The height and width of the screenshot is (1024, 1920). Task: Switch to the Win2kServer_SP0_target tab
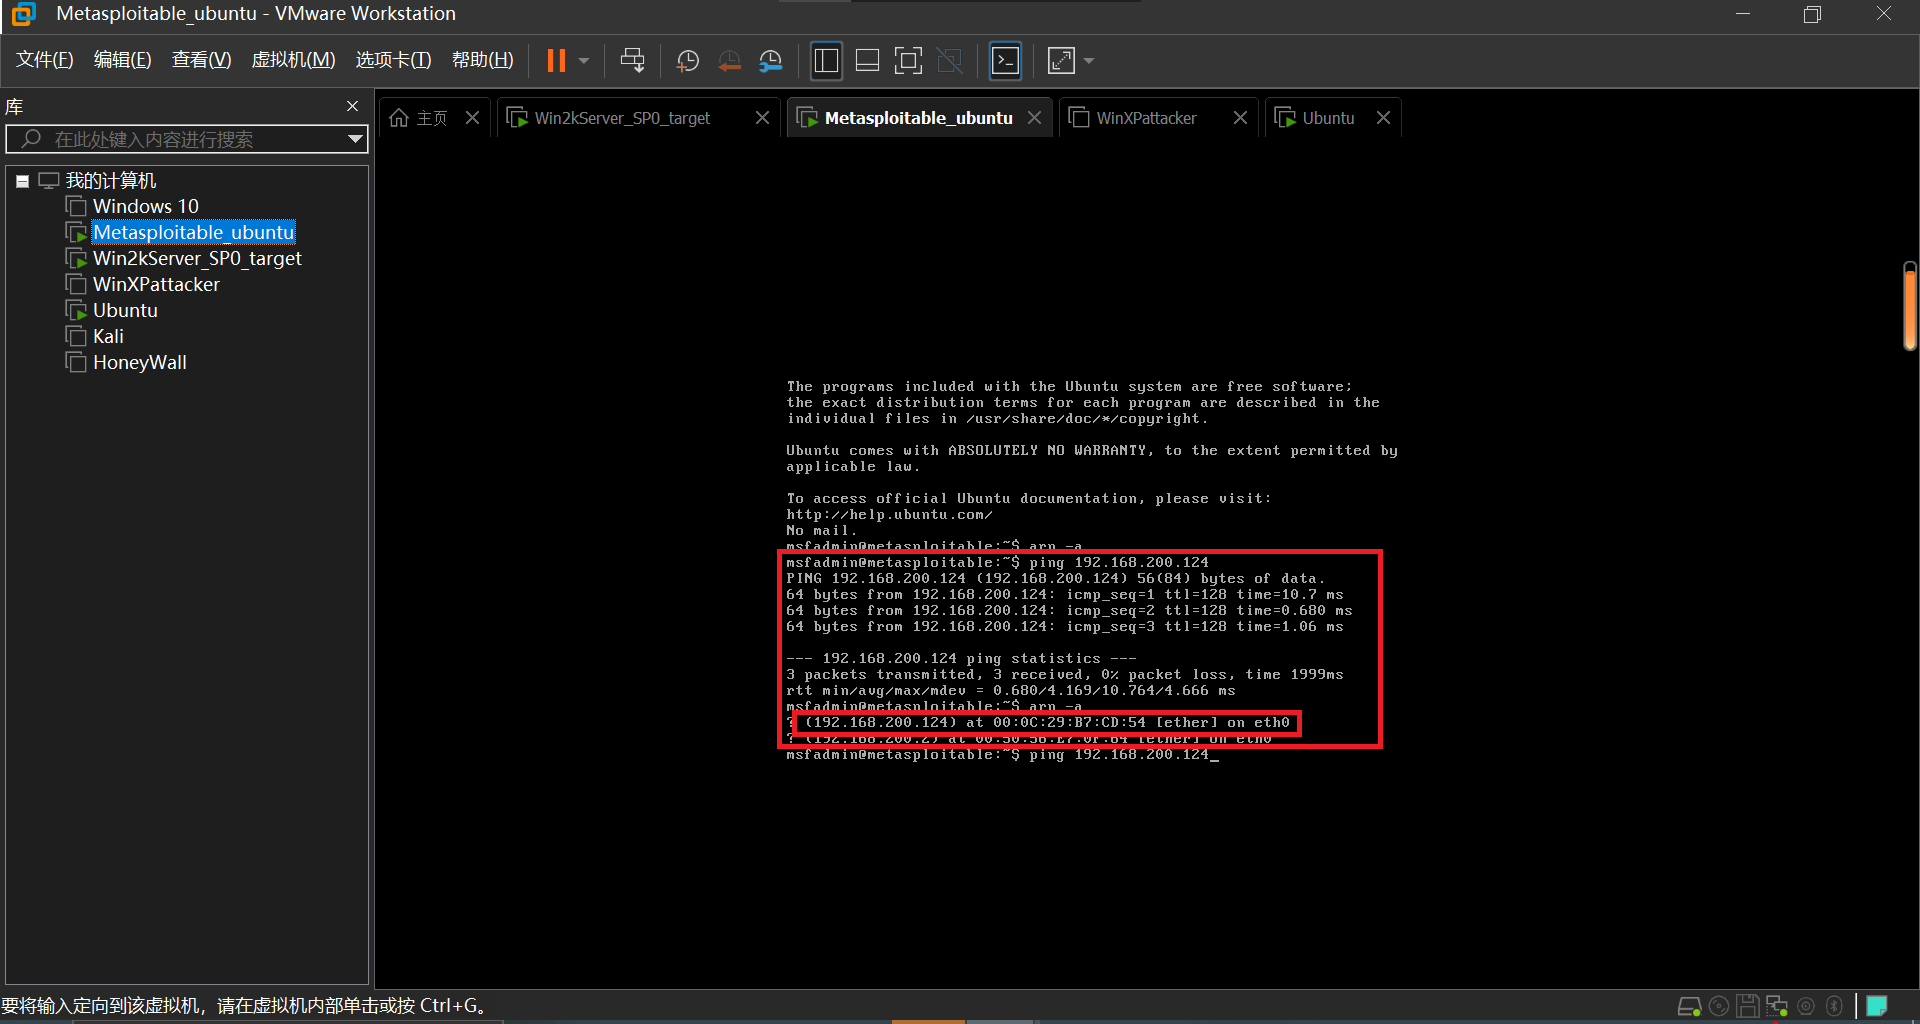click(x=622, y=118)
